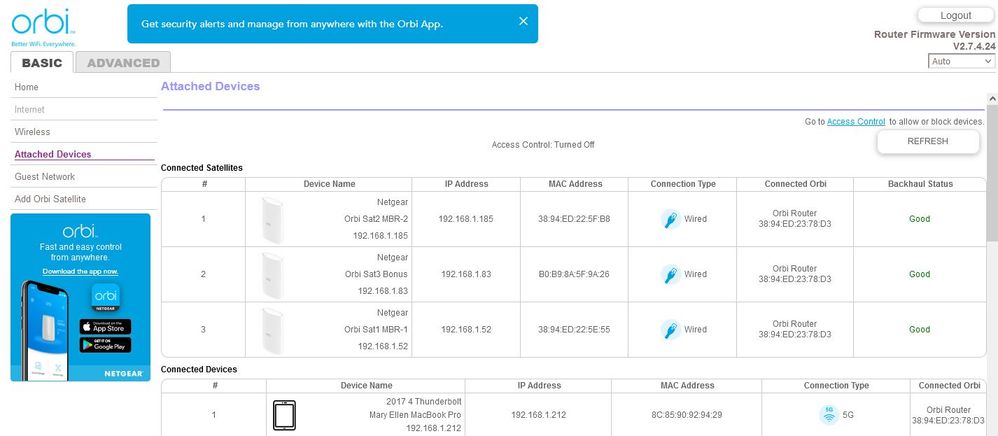Click the MAC address 38:94:ED:22:5F:B8

(574, 219)
